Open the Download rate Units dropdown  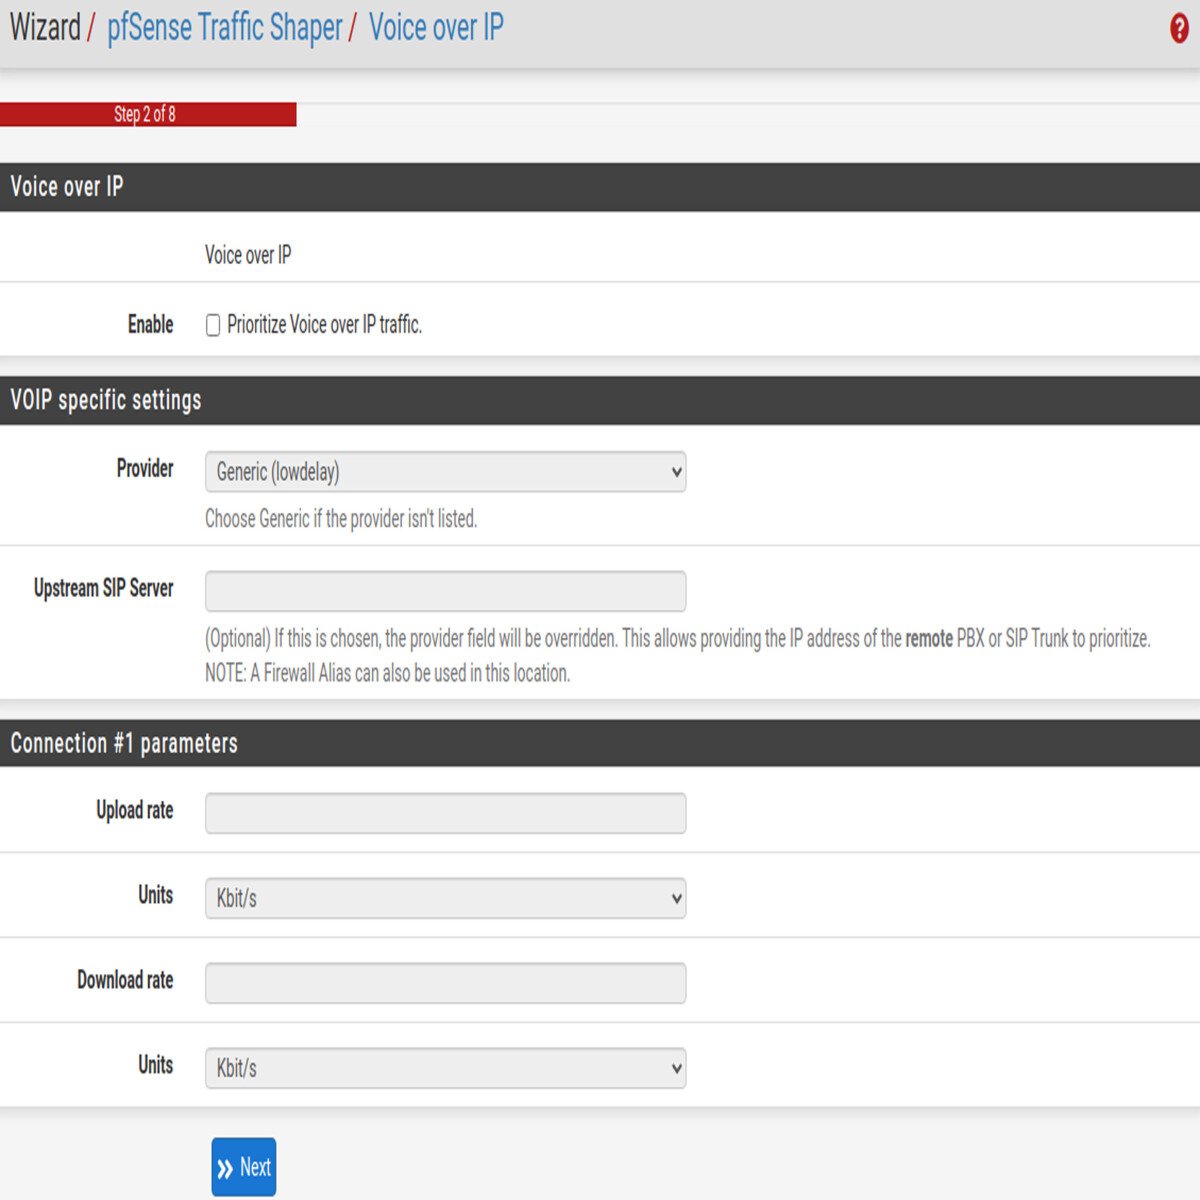pyautogui.click(x=445, y=1068)
